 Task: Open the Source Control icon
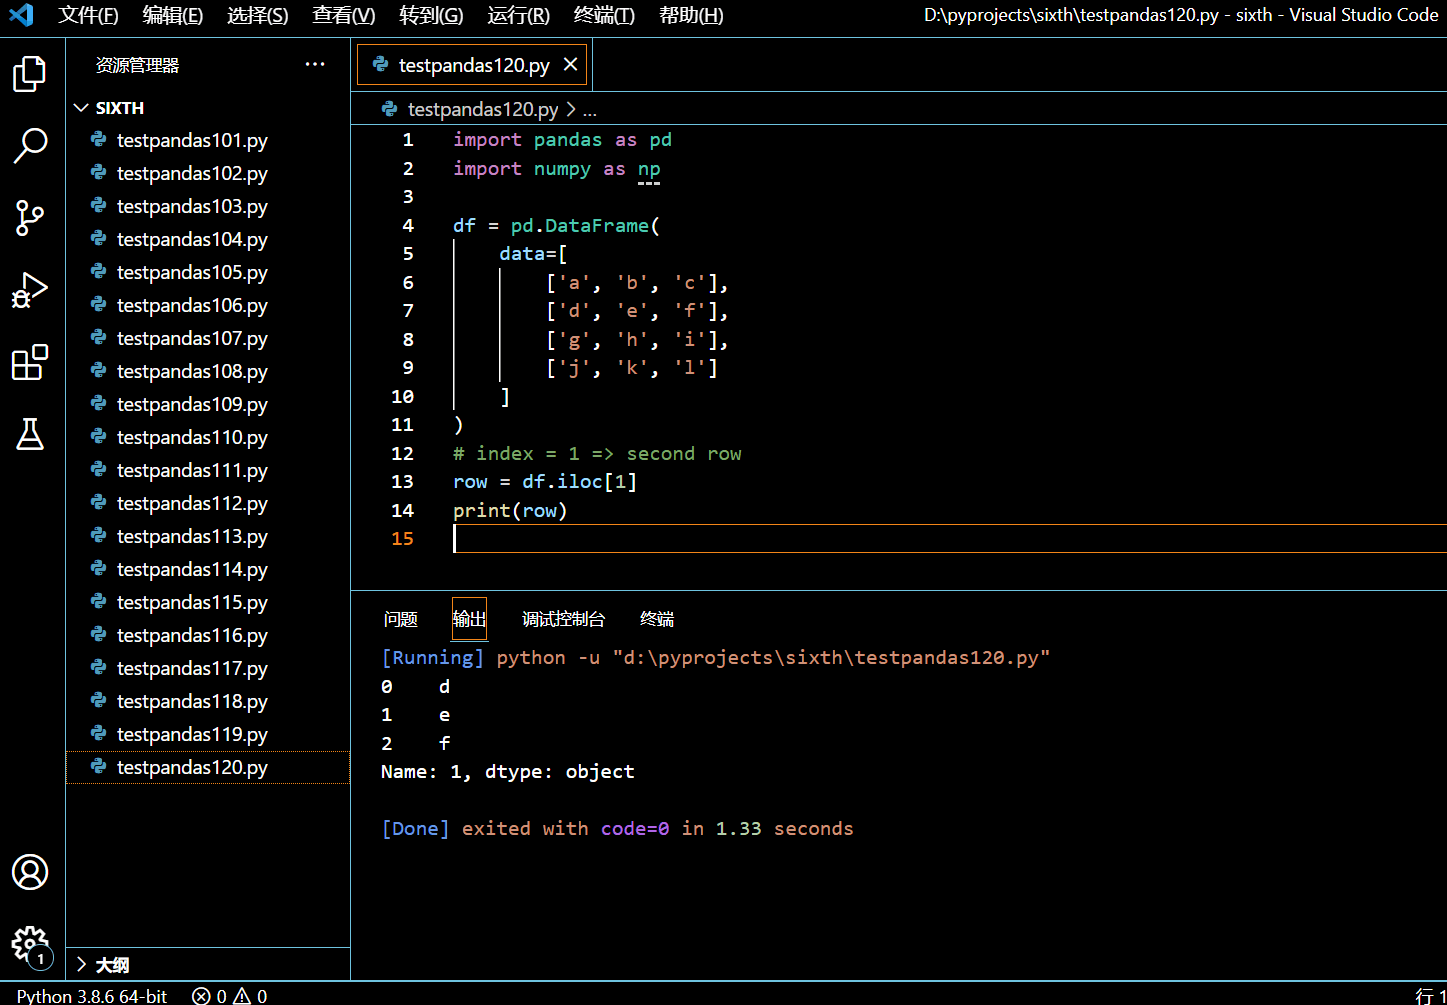[30, 217]
